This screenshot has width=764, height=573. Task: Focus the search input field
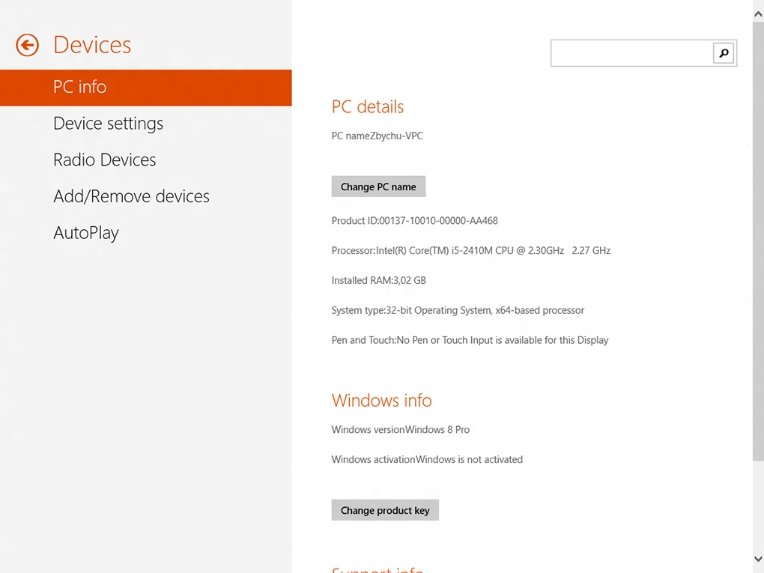pos(631,53)
